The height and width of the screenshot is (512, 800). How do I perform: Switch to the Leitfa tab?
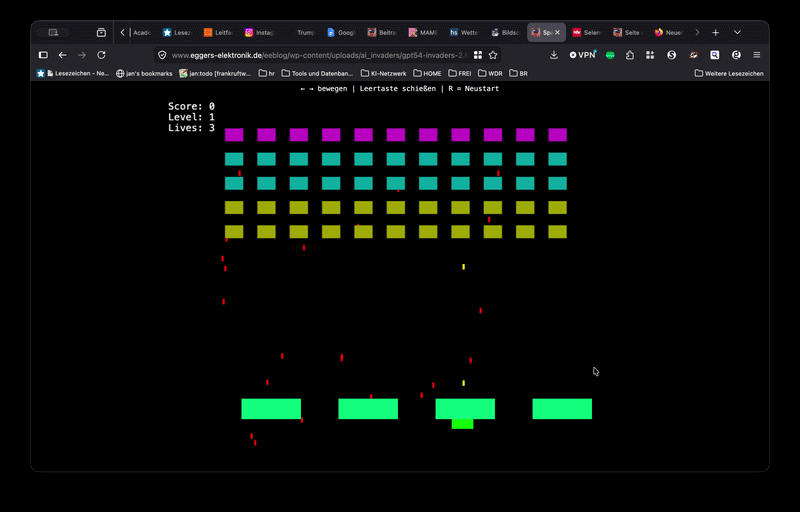click(218, 33)
